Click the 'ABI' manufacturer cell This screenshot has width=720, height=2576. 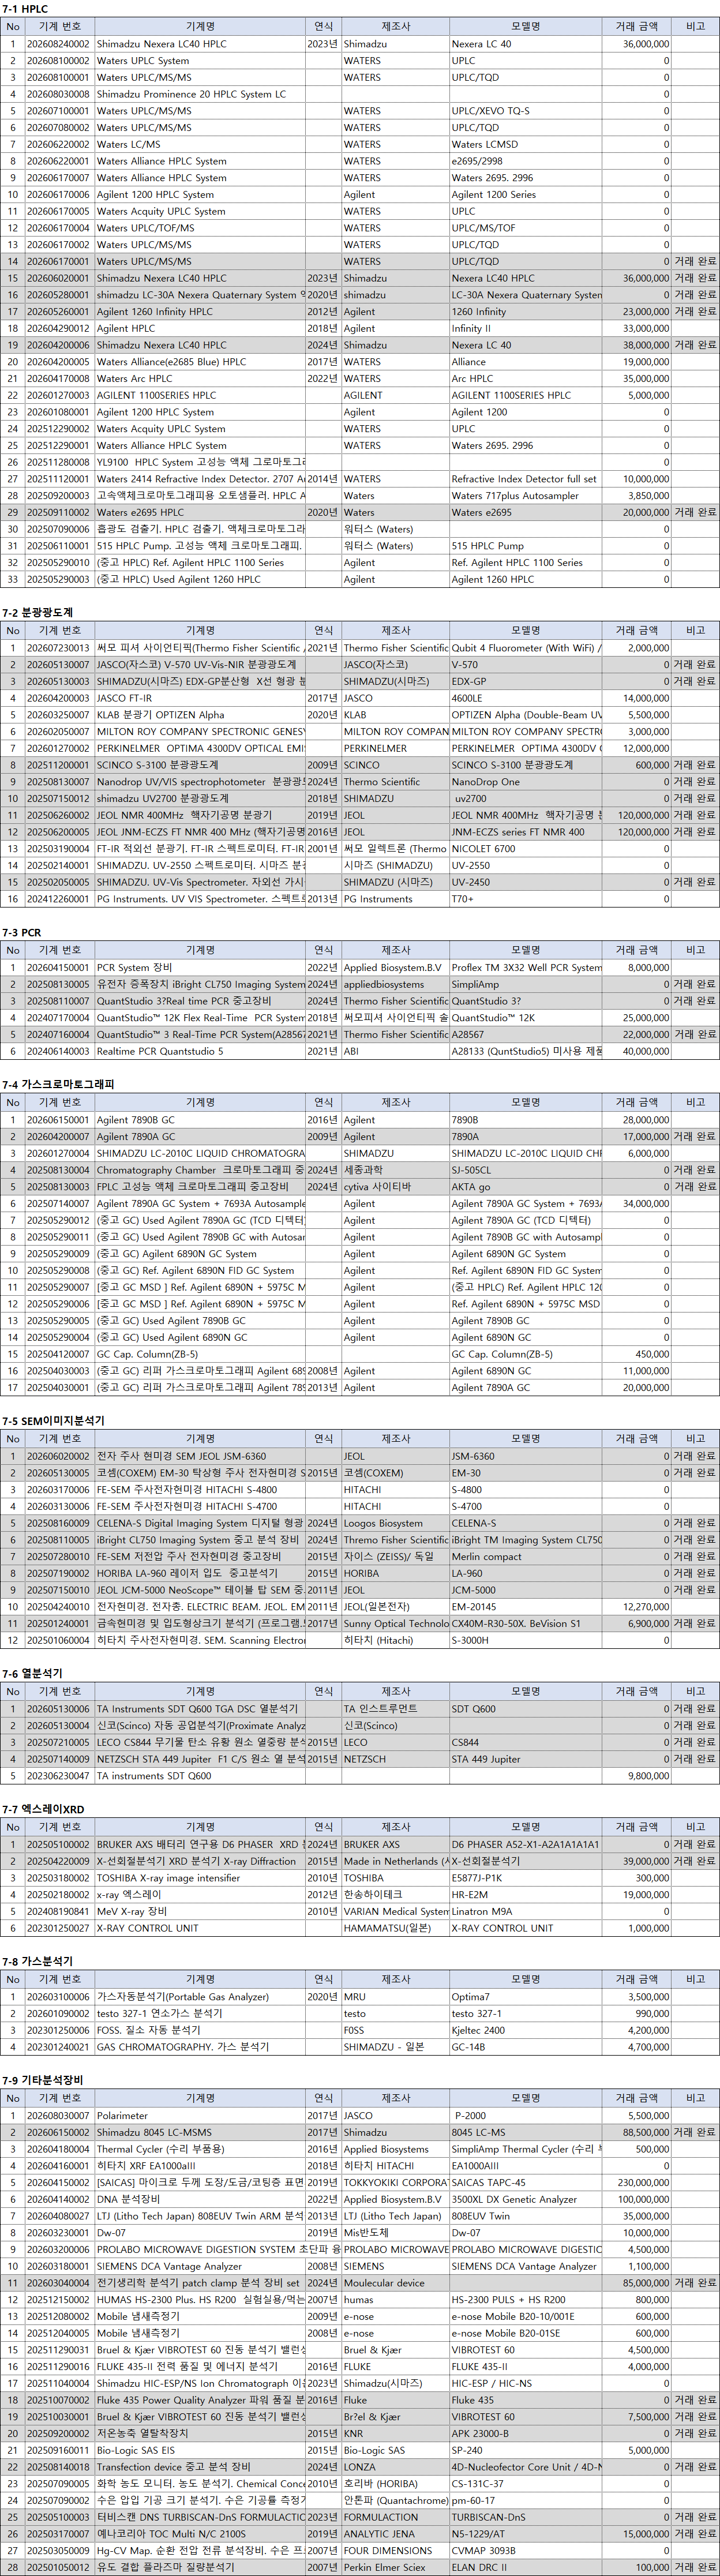[x=395, y=1051]
